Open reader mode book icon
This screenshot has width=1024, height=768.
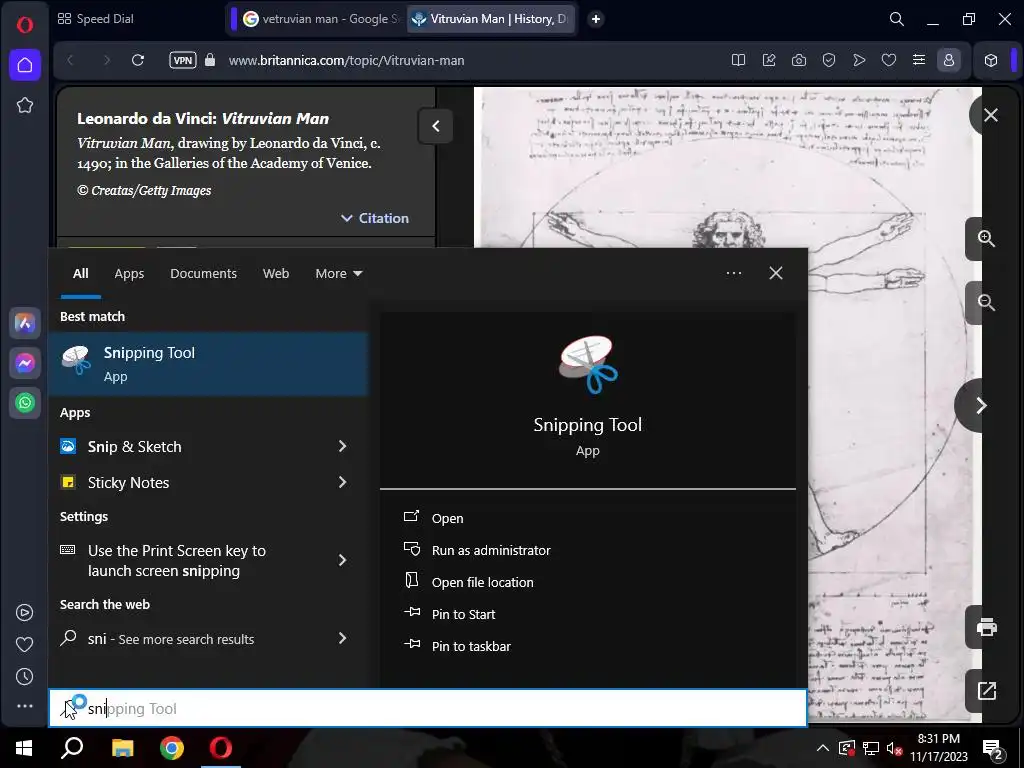click(x=739, y=60)
